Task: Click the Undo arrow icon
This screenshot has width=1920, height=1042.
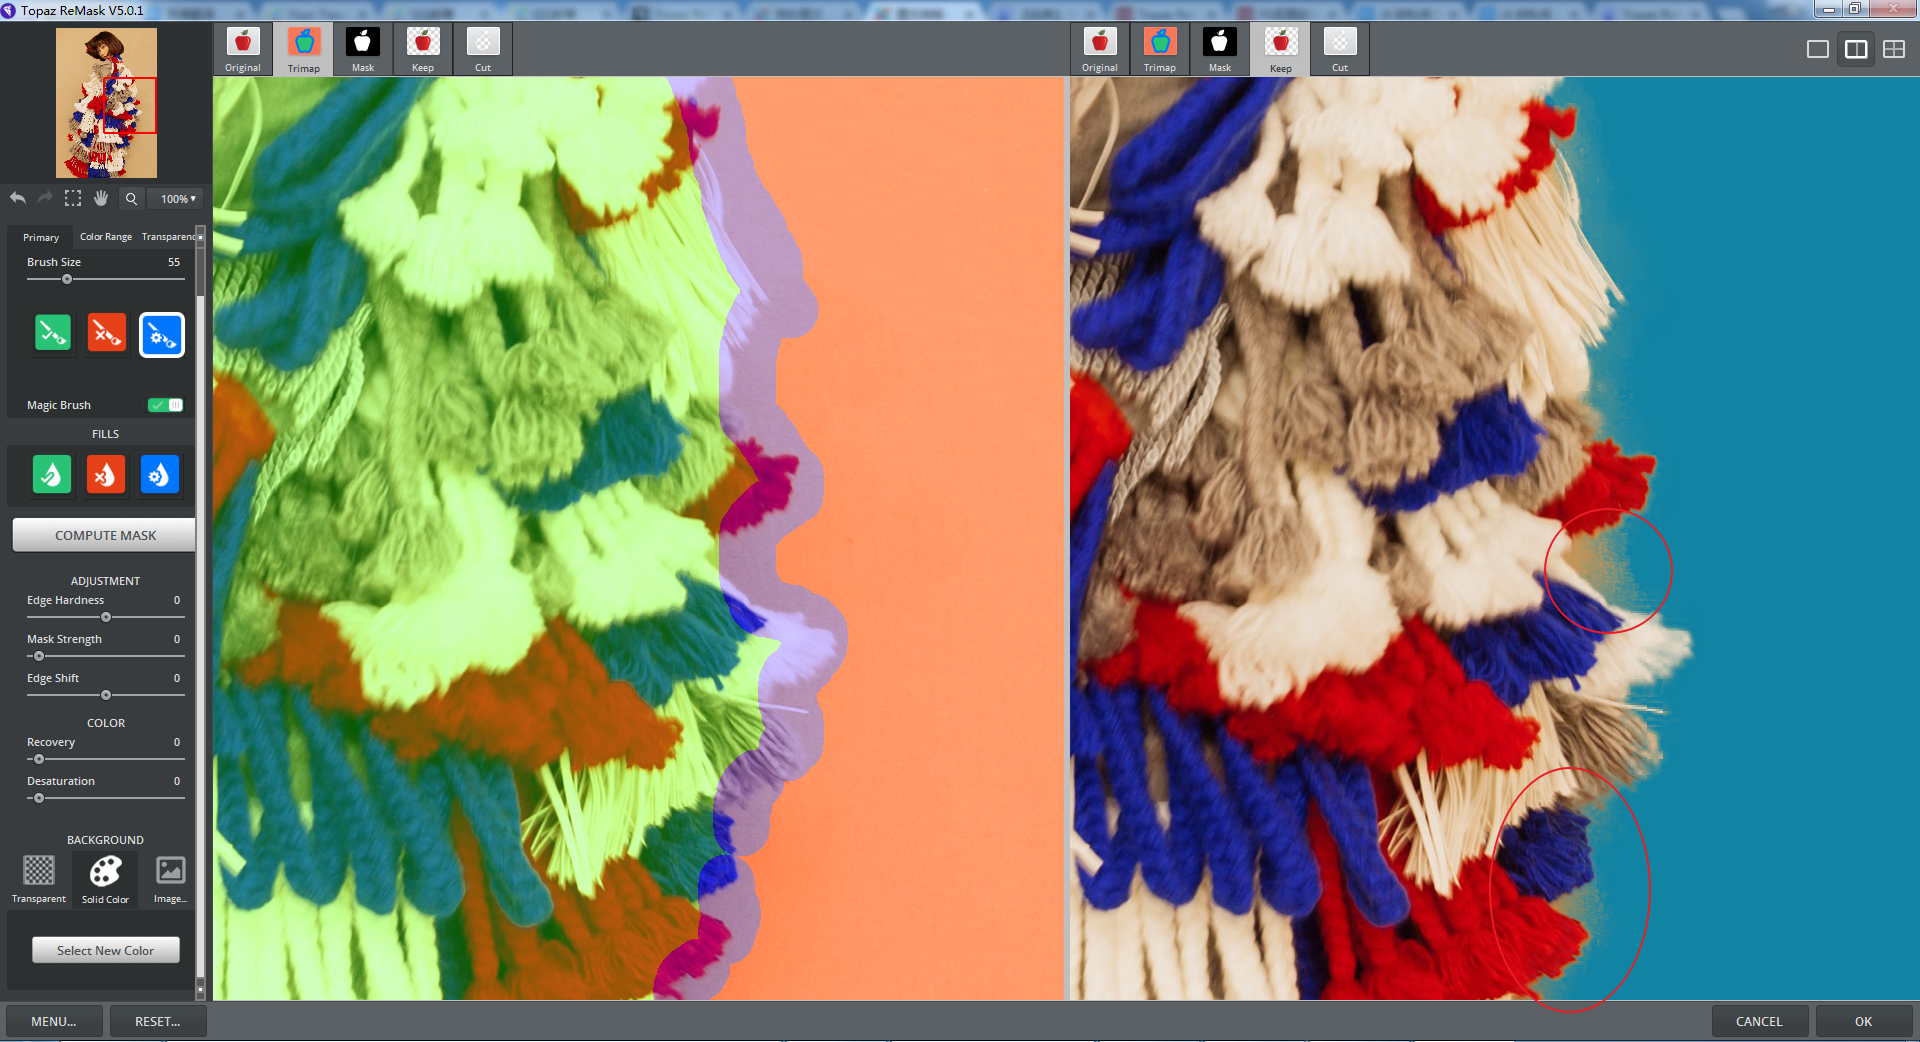Action: point(18,198)
